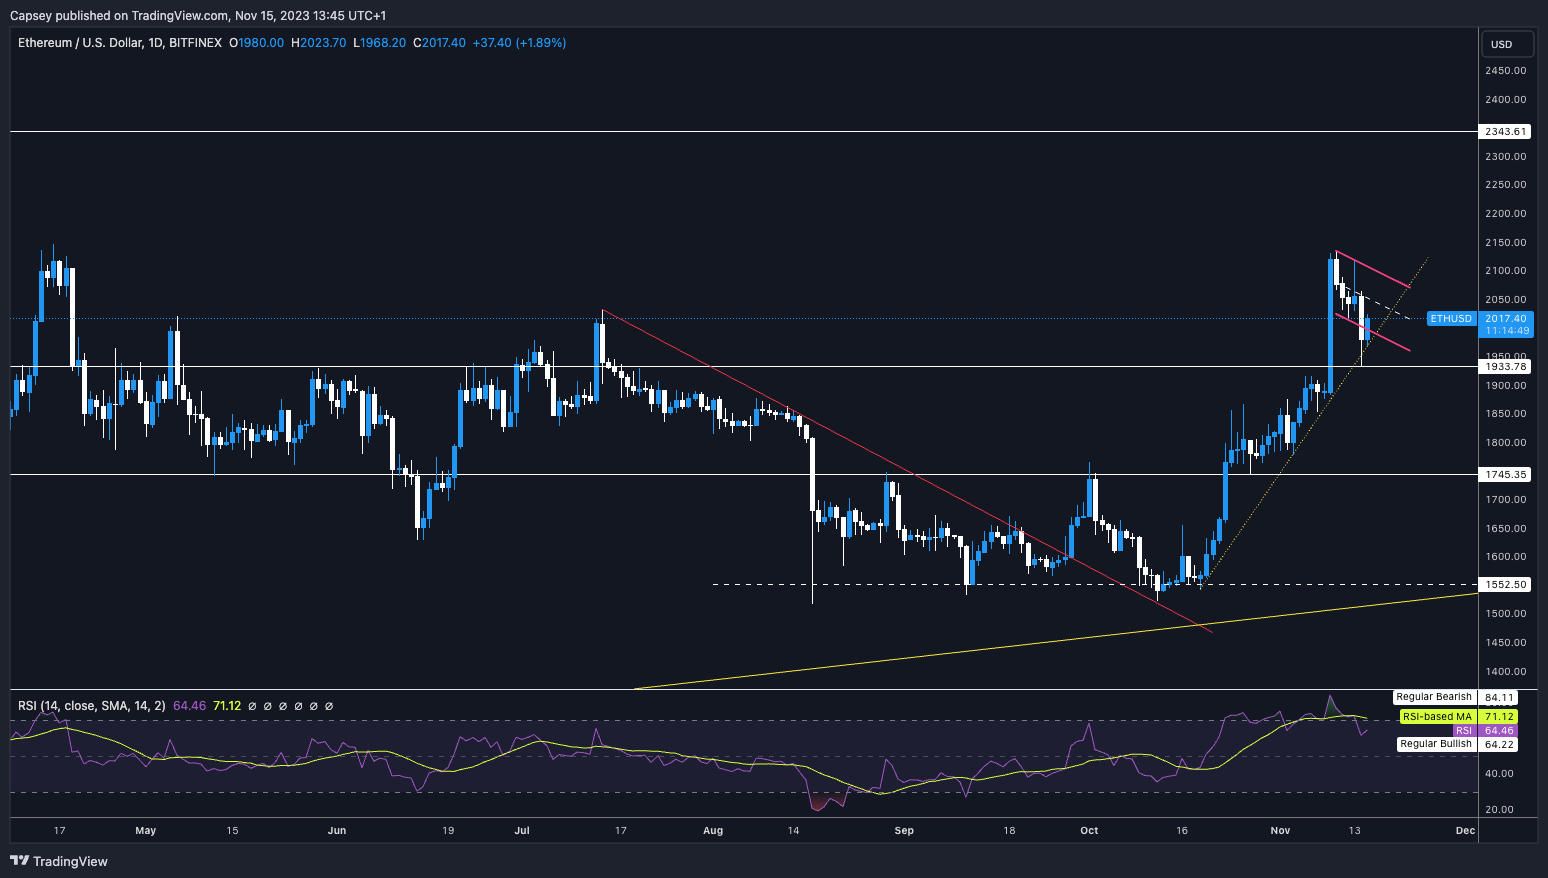Hide the RSI indicator using its eye icon
Screen dimensions: 1548x878
pos(252,706)
